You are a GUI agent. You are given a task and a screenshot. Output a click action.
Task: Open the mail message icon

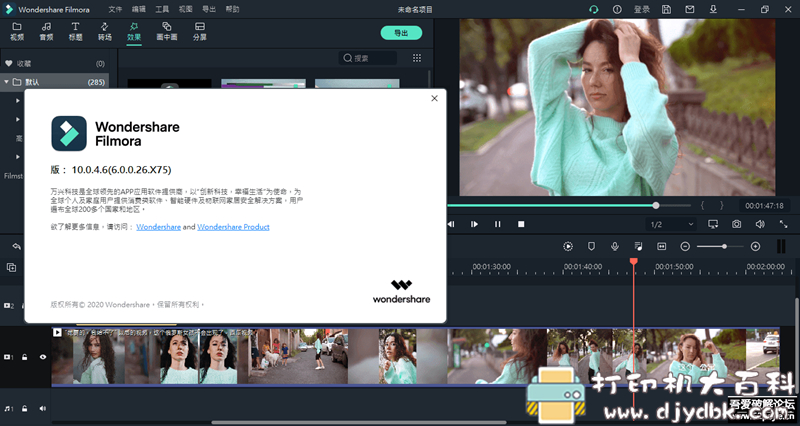point(690,9)
